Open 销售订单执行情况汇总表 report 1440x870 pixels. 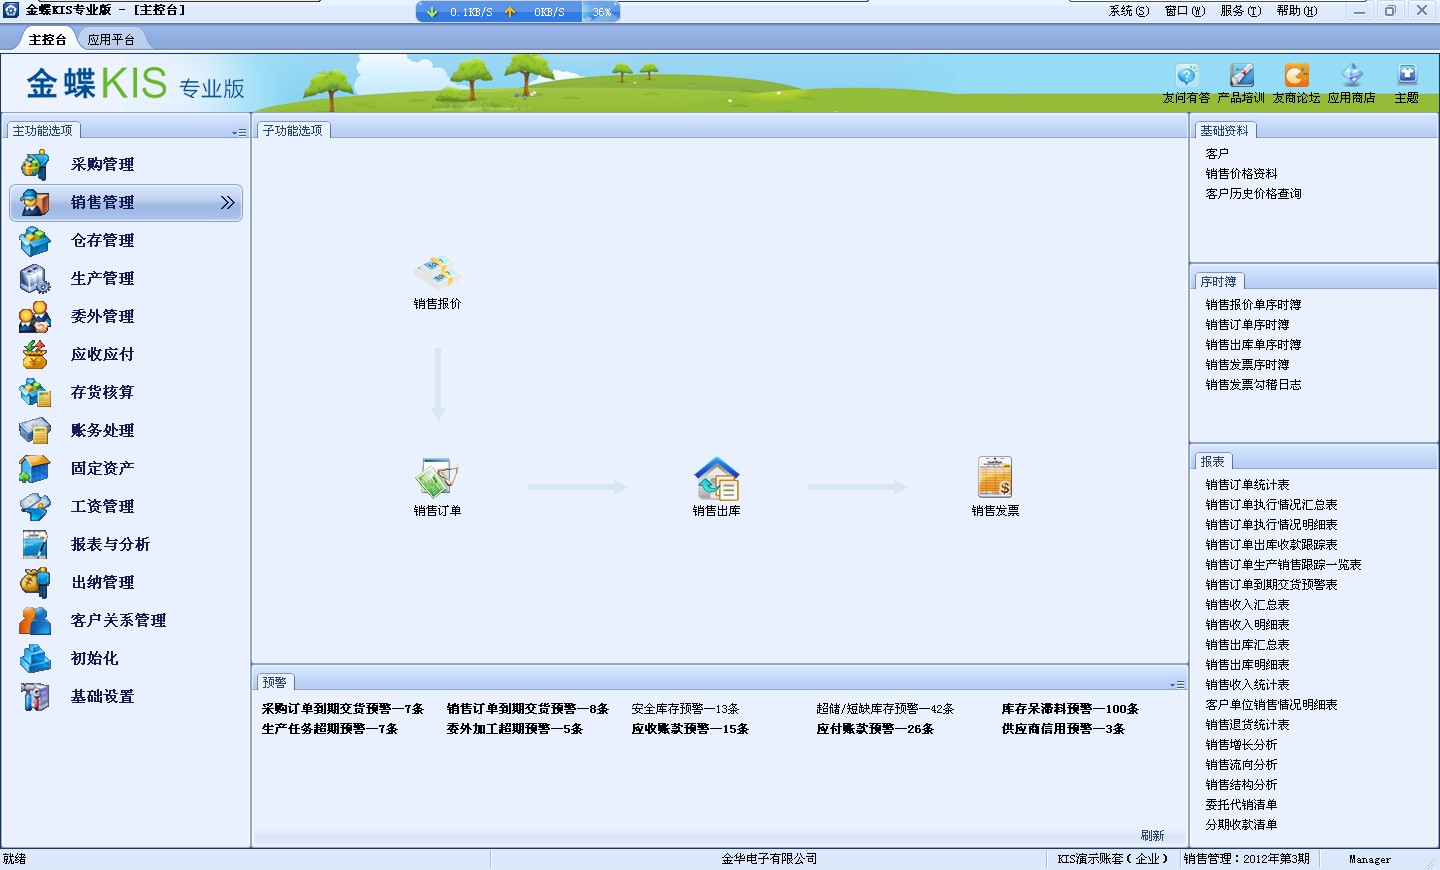coord(1271,505)
